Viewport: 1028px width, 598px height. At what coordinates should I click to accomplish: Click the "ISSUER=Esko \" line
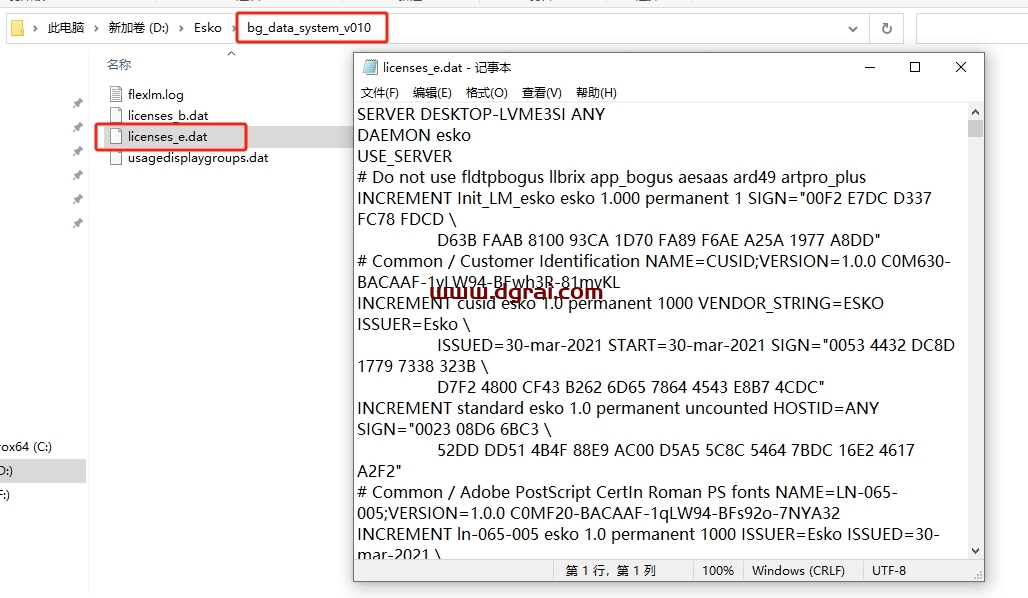pos(414,324)
